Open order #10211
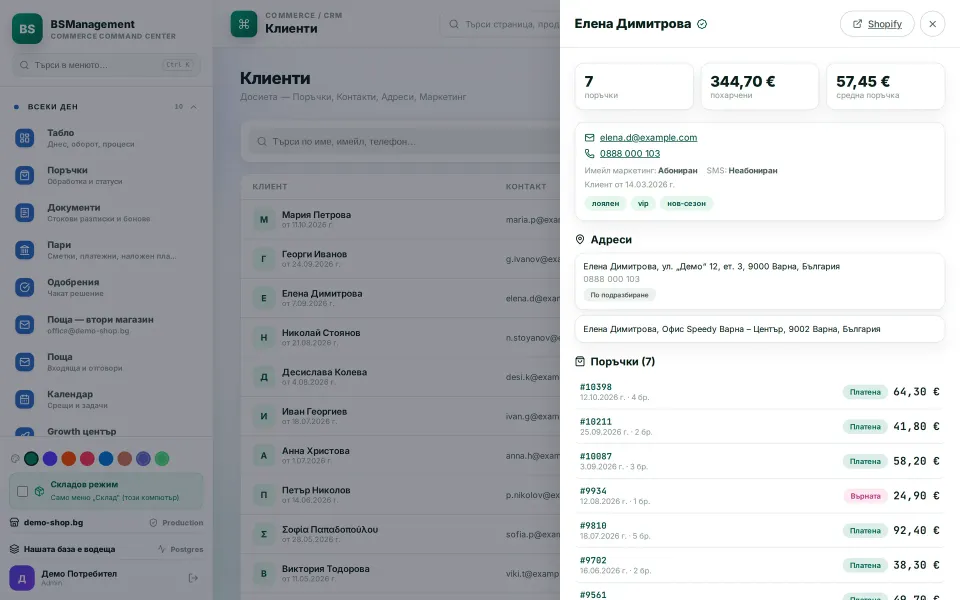 click(x=759, y=426)
